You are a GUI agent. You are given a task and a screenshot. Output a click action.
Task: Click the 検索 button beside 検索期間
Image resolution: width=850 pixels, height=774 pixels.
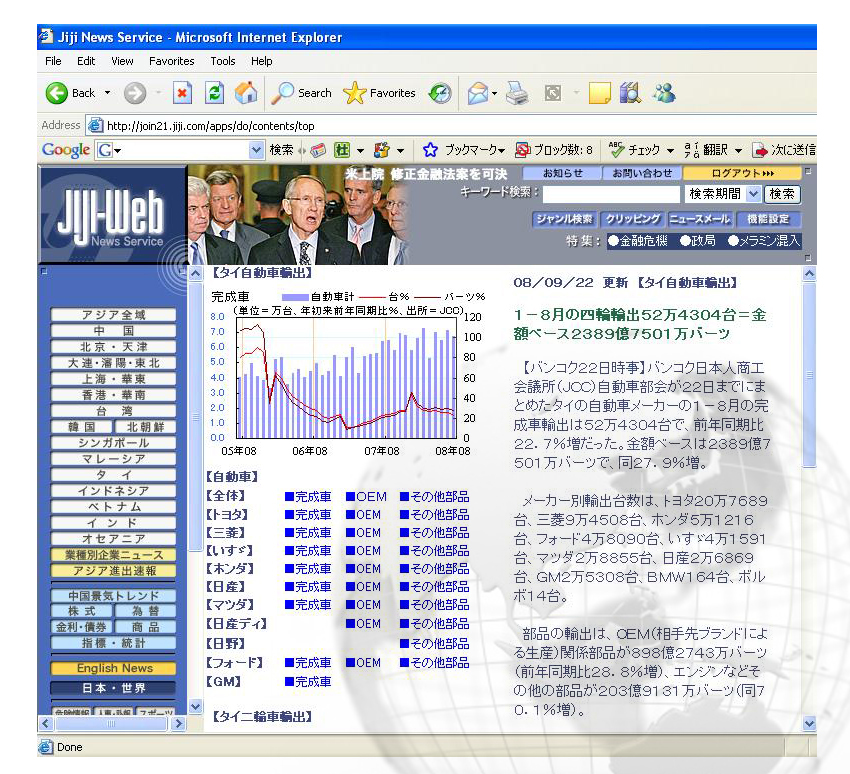click(782, 194)
